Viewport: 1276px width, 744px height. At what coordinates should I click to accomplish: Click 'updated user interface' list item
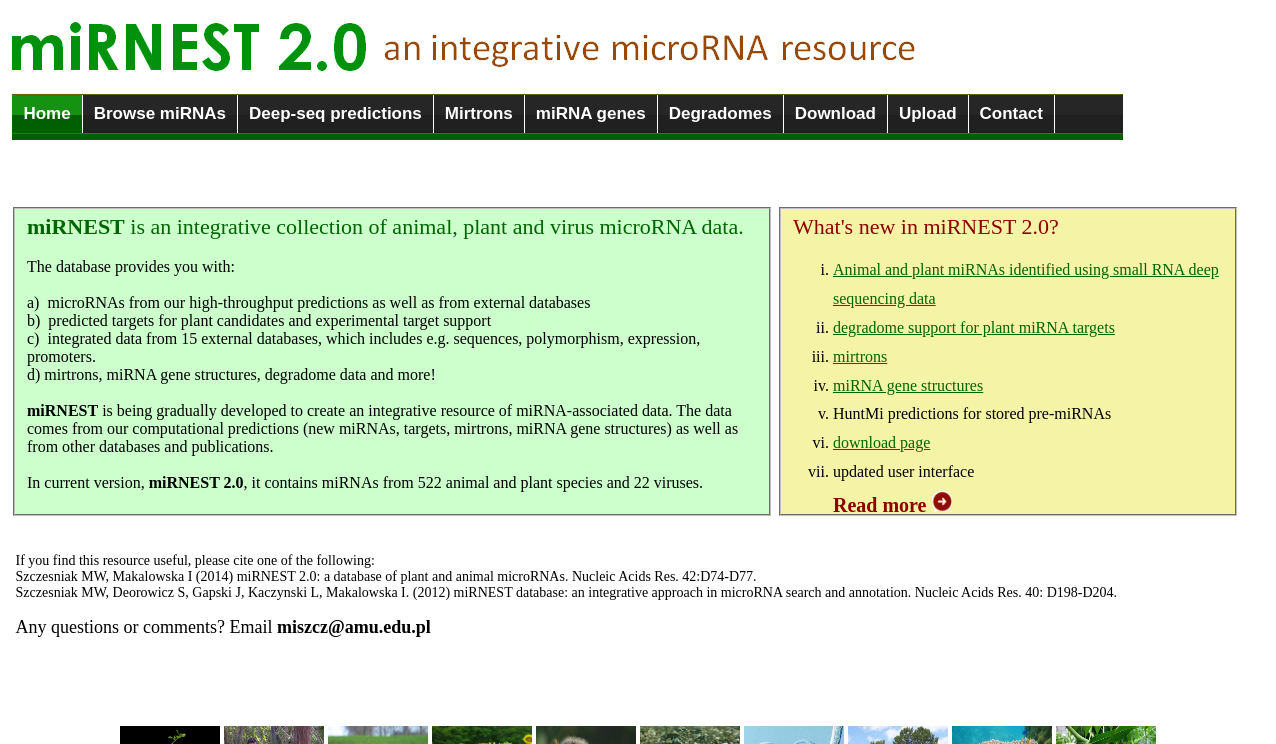click(x=903, y=472)
